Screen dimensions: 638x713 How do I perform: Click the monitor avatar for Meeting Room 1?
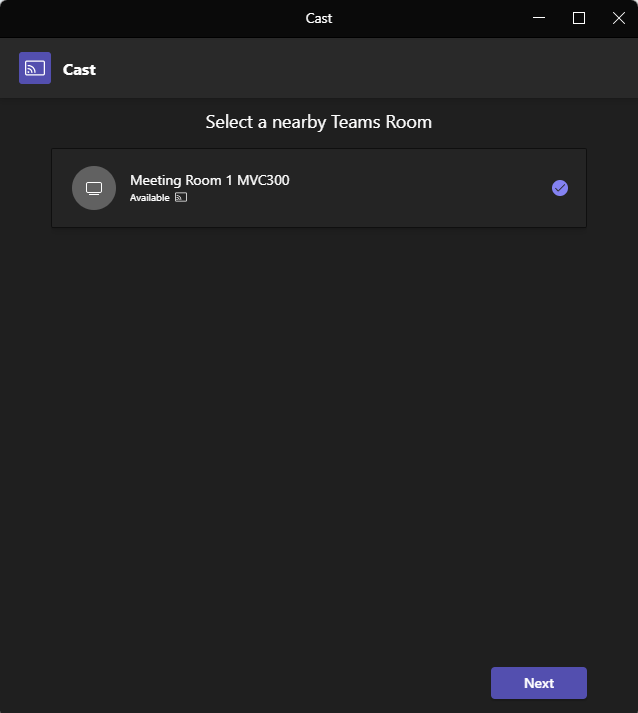point(94,188)
